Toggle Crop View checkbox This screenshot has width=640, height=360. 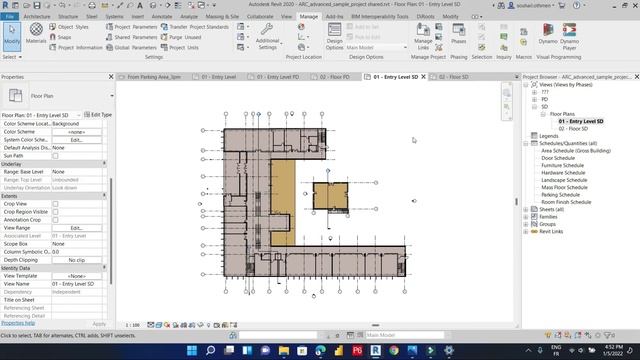pos(55,204)
